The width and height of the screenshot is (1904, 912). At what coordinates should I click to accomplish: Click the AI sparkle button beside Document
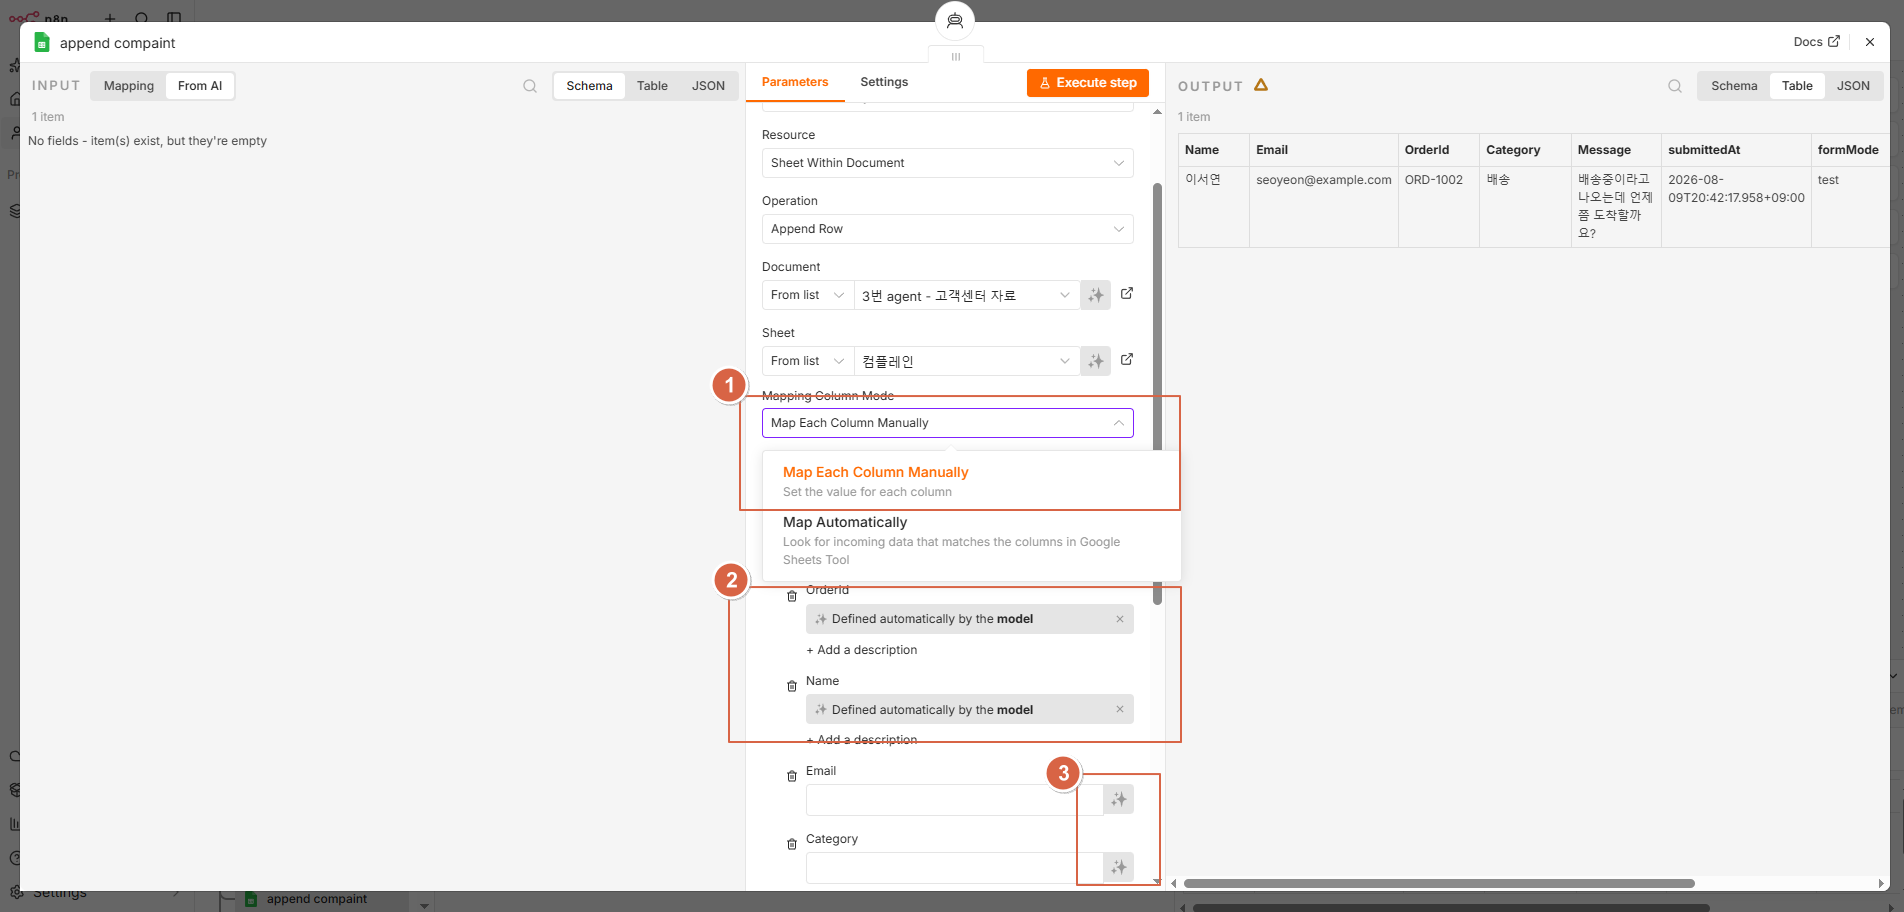click(1096, 295)
